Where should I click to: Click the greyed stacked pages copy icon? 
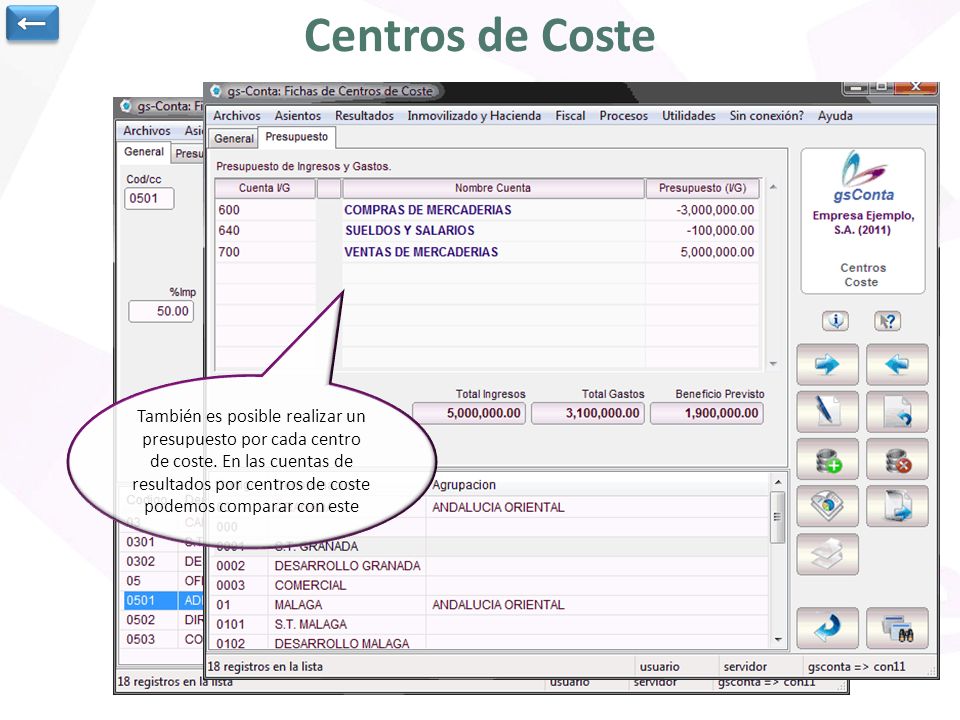coord(827,554)
